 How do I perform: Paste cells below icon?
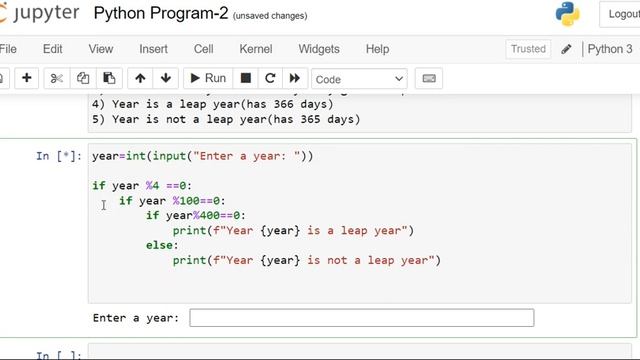coord(109,78)
